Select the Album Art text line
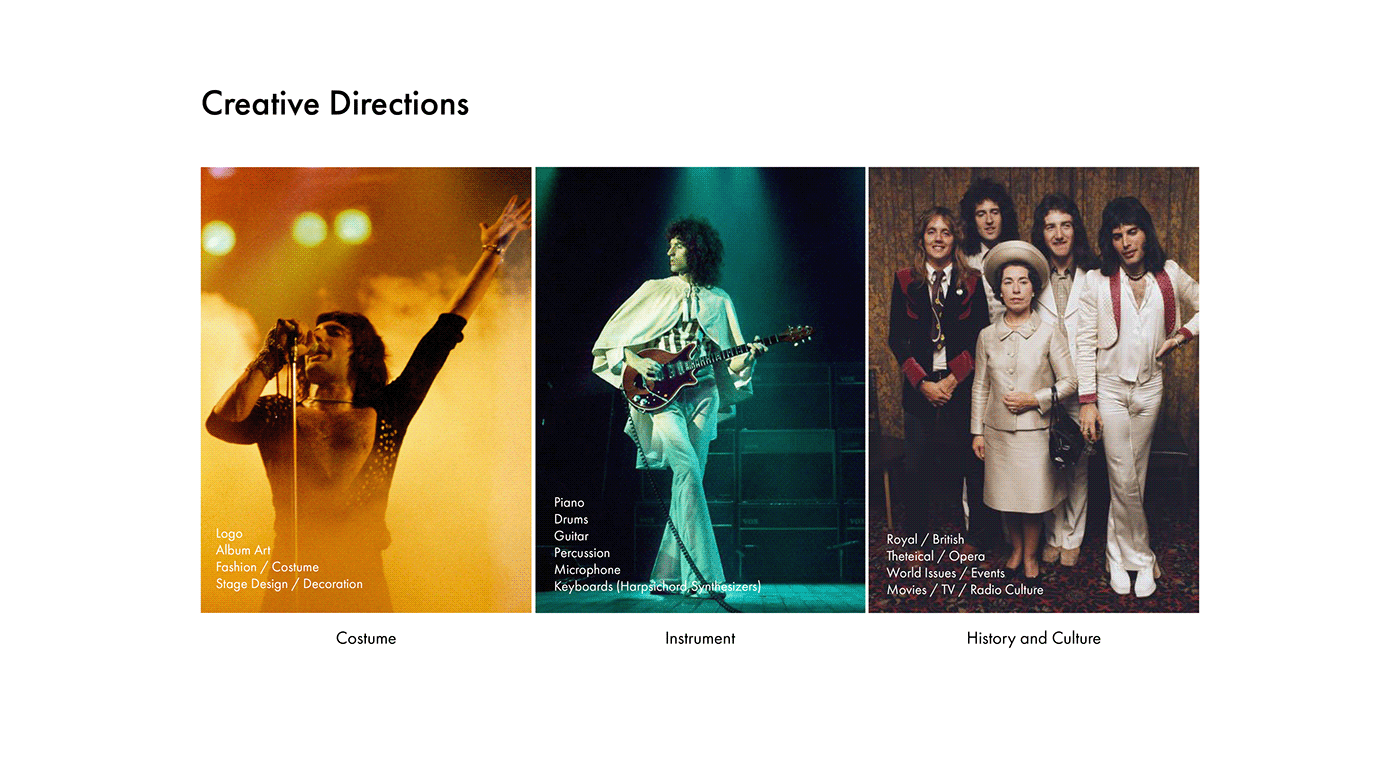This screenshot has width=1400, height=768. click(243, 550)
